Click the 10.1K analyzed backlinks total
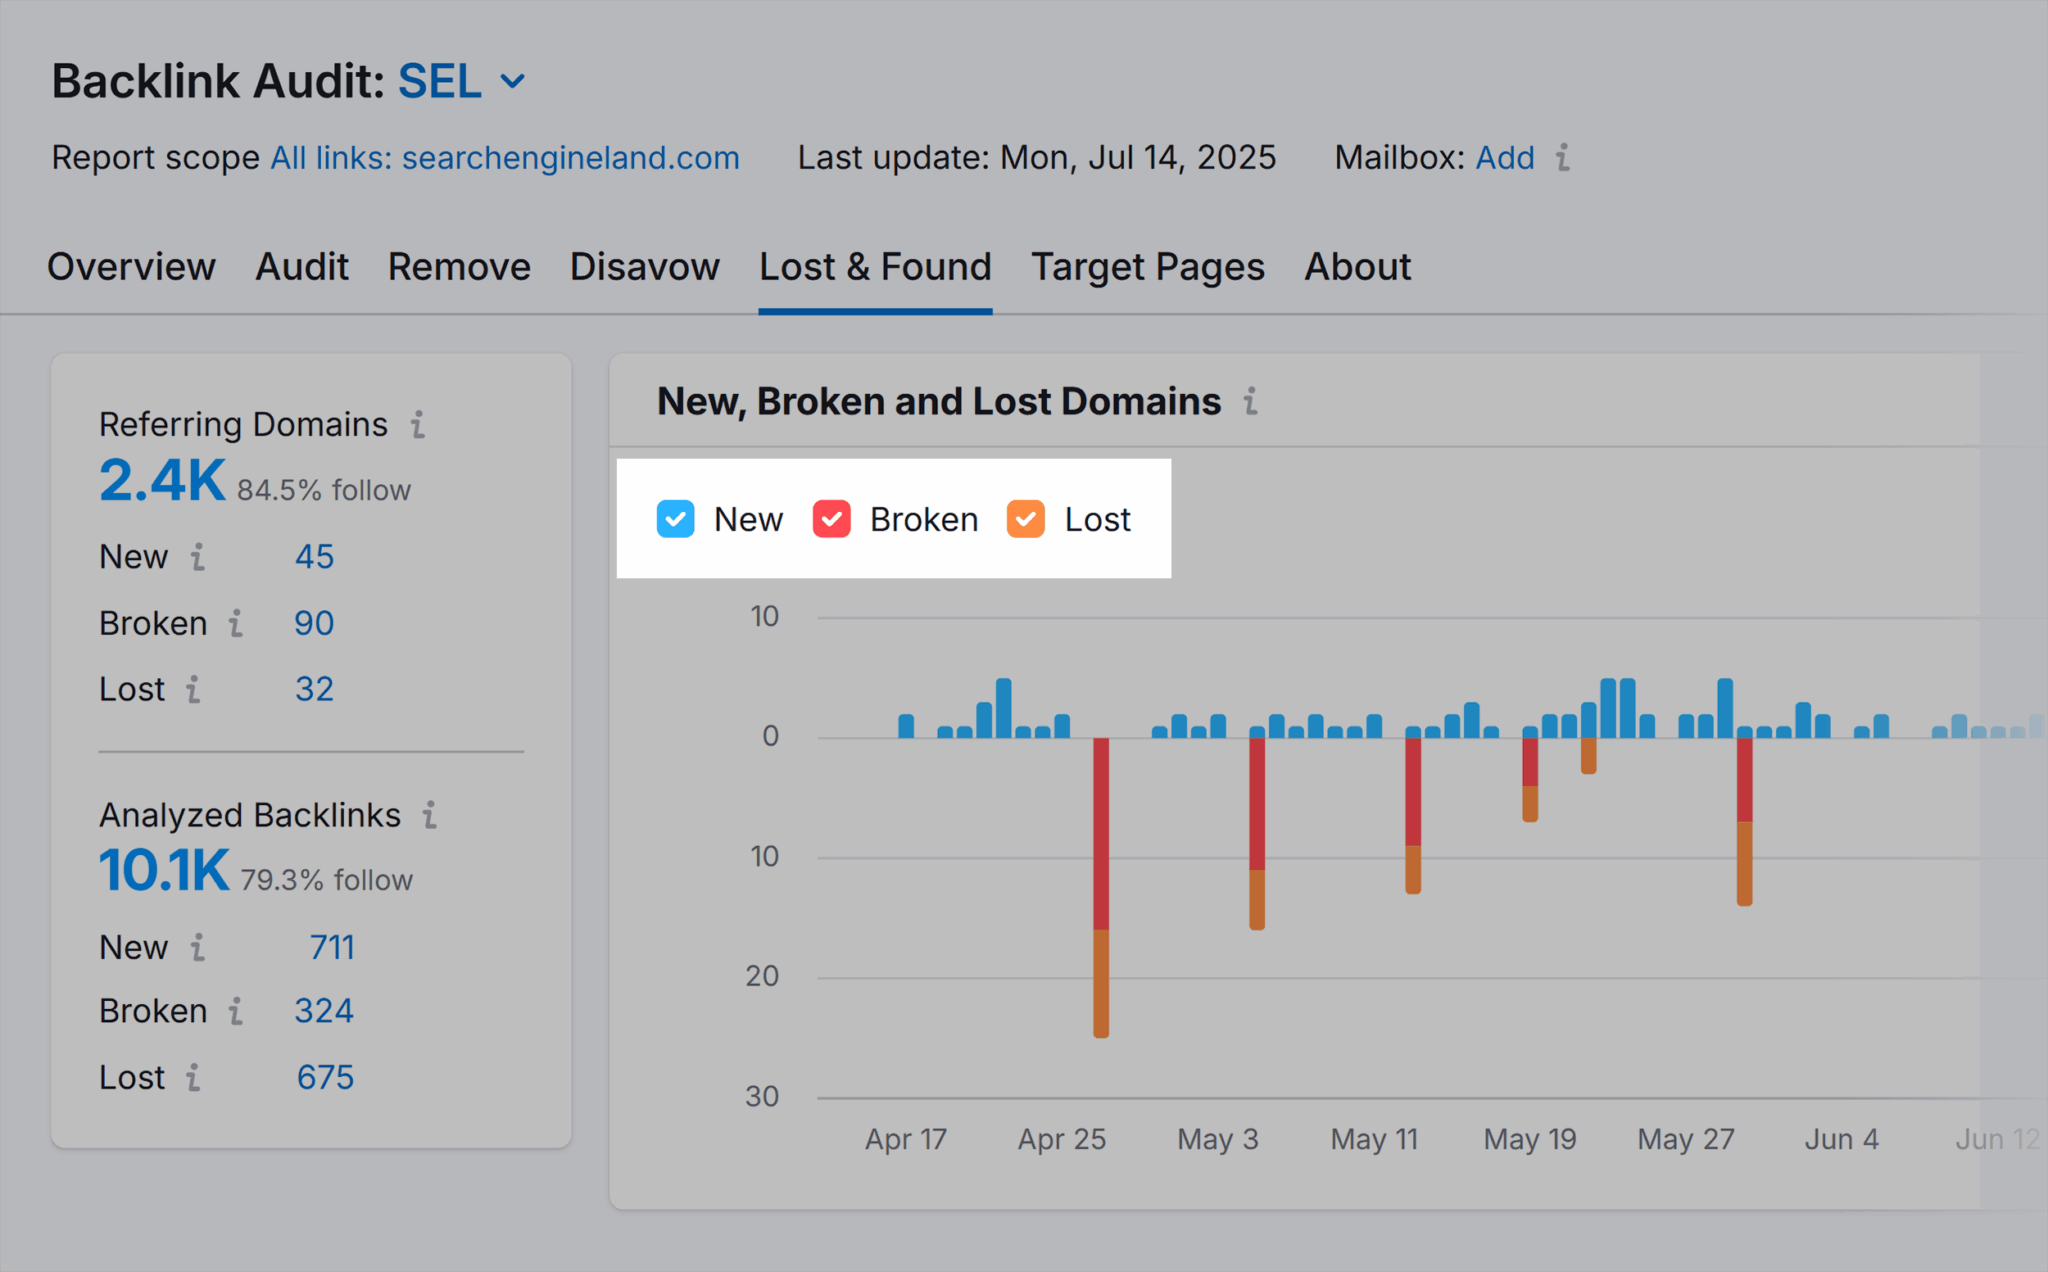 164,871
